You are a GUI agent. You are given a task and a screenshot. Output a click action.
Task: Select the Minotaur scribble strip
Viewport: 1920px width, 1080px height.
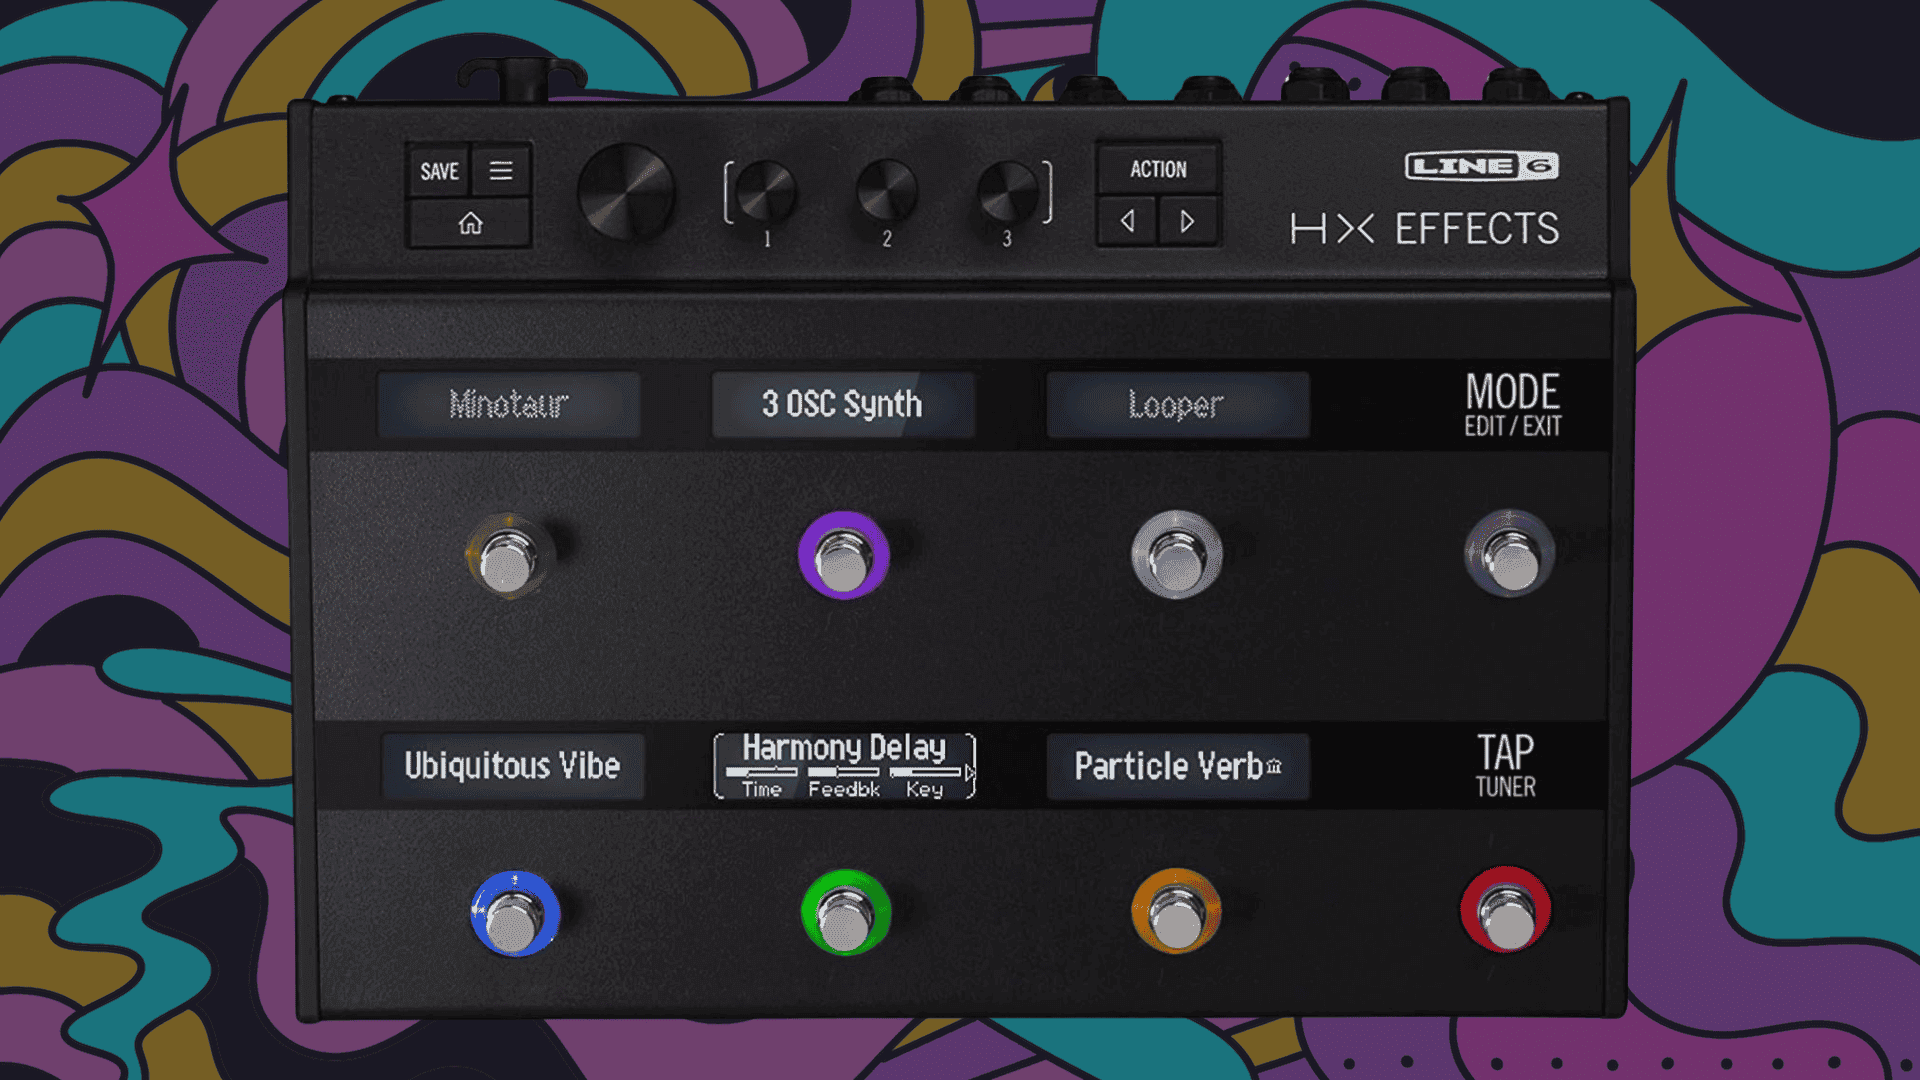click(509, 405)
